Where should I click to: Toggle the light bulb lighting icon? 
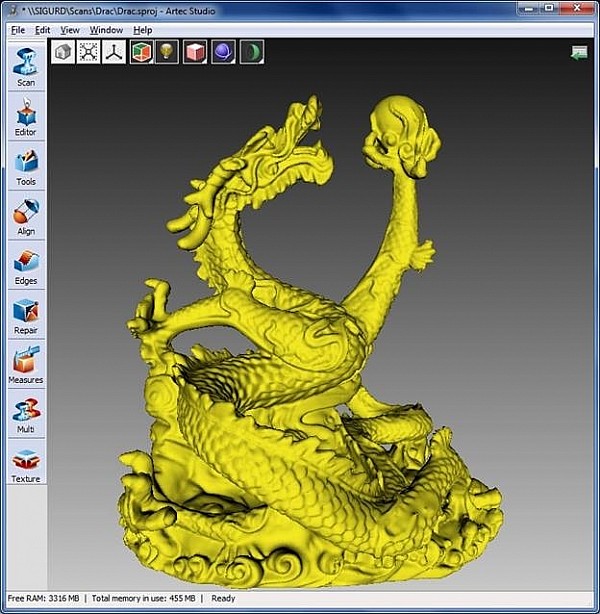click(167, 52)
